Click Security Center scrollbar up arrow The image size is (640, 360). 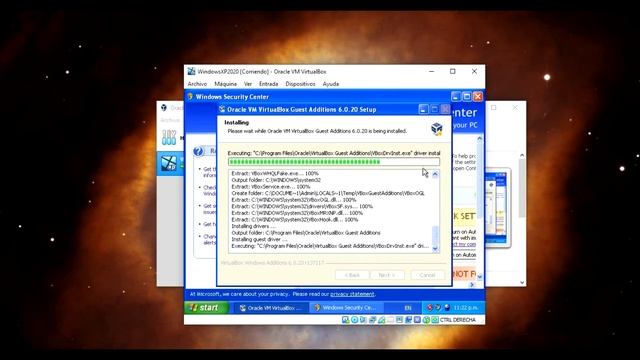click(x=479, y=139)
